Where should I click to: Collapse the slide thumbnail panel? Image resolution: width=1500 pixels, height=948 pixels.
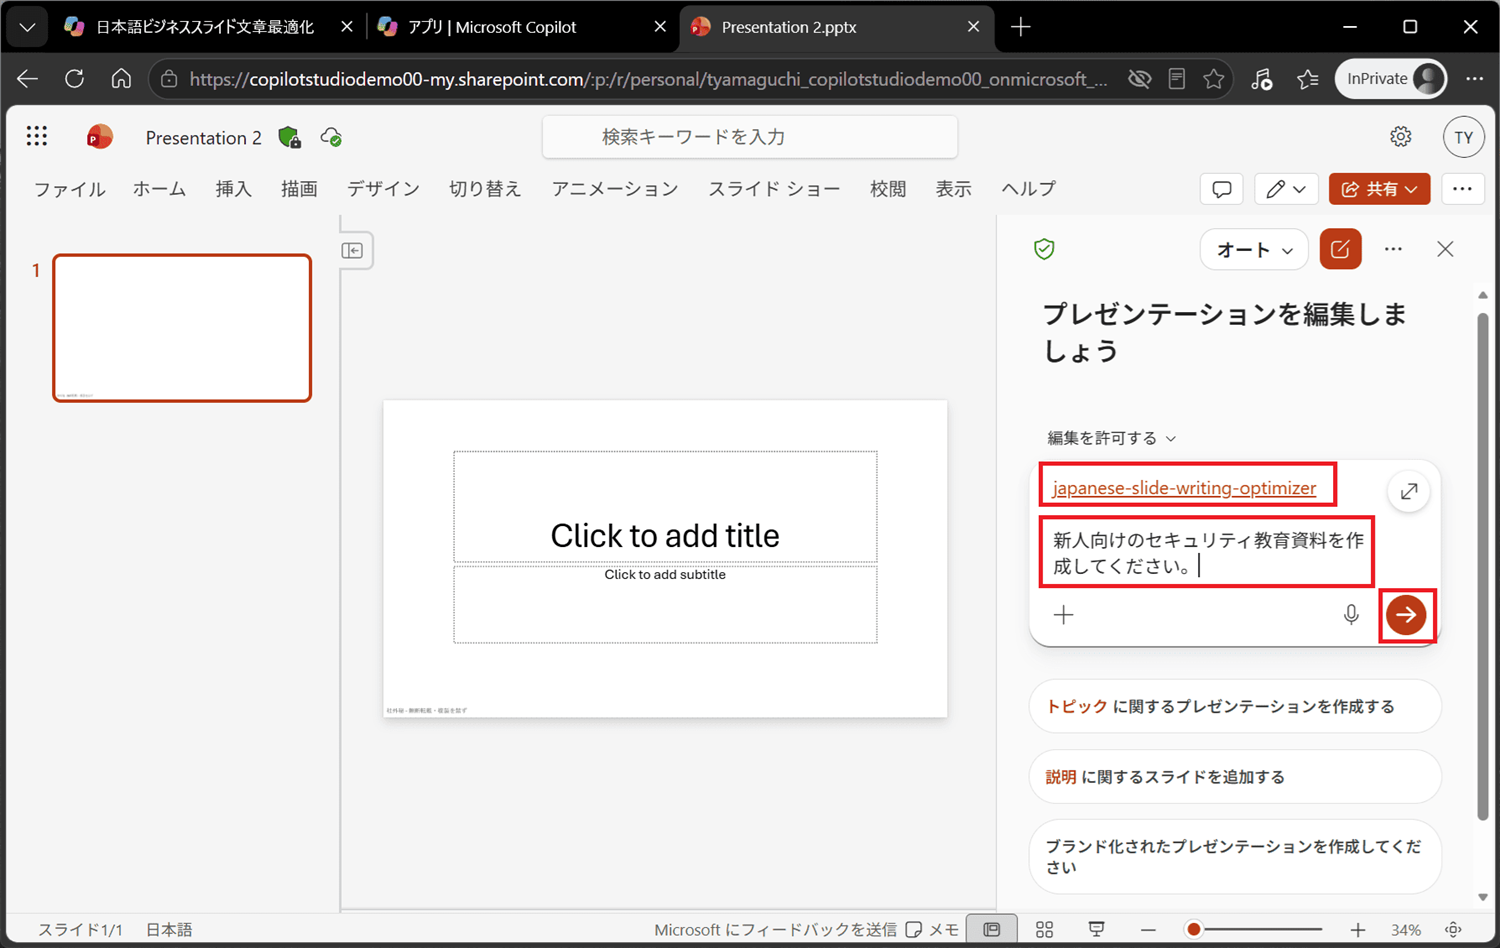click(x=352, y=250)
